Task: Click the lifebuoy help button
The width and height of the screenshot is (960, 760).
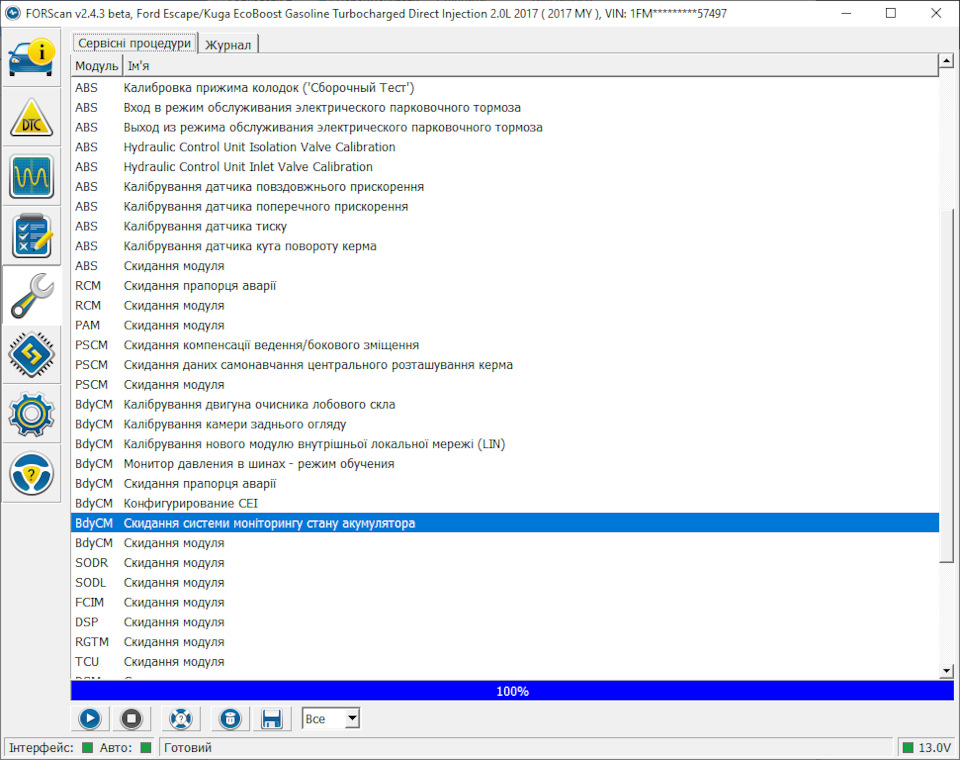Action: click(181, 718)
